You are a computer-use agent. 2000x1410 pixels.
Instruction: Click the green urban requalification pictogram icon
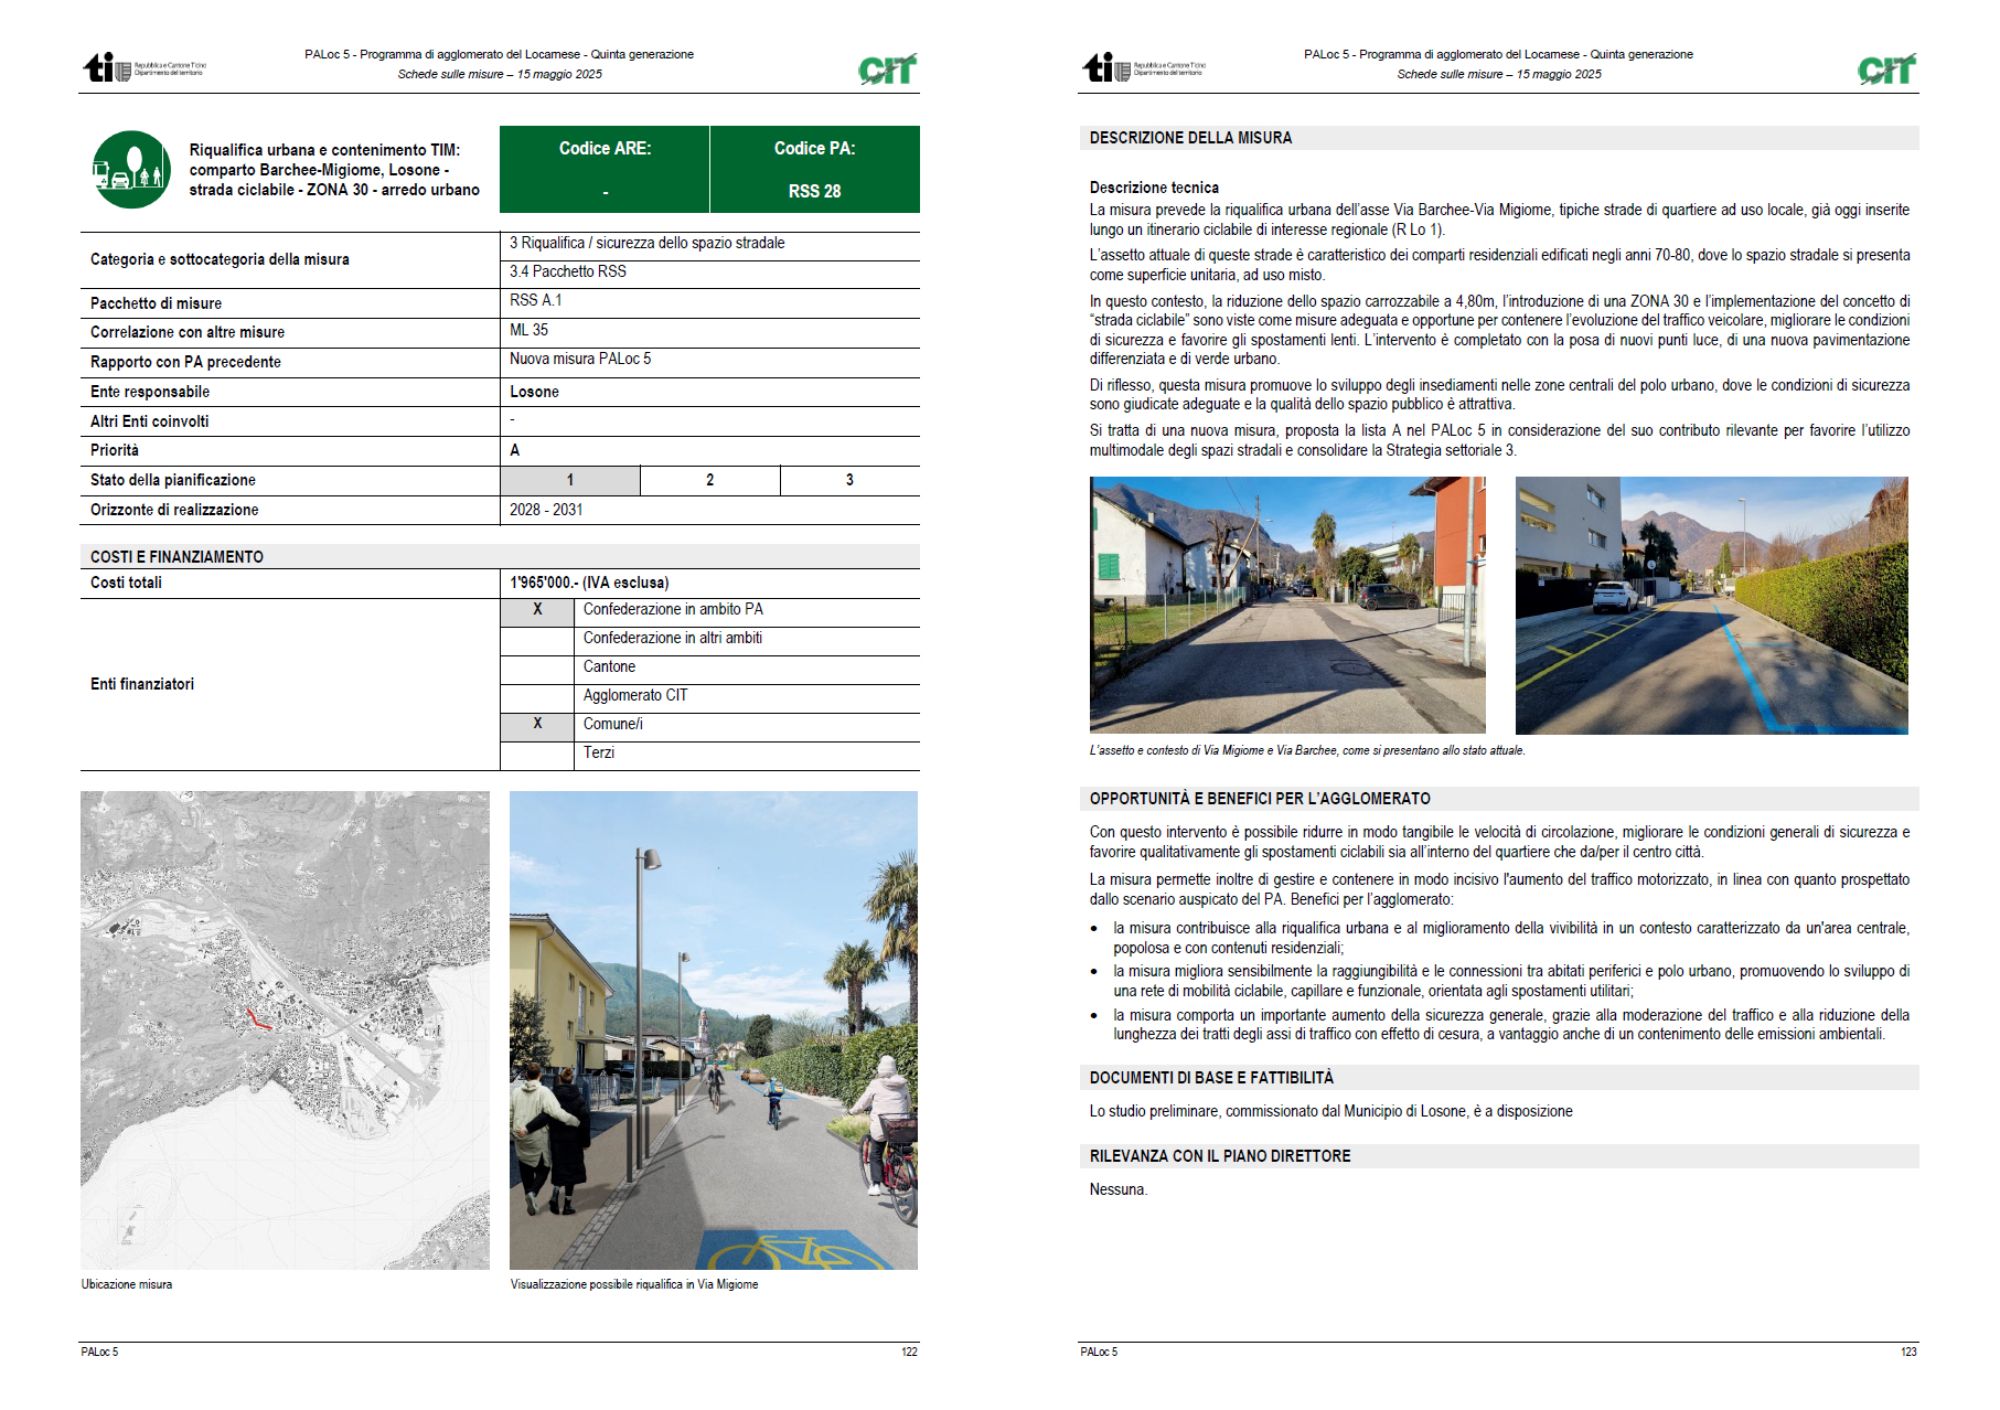pyautogui.click(x=131, y=170)
